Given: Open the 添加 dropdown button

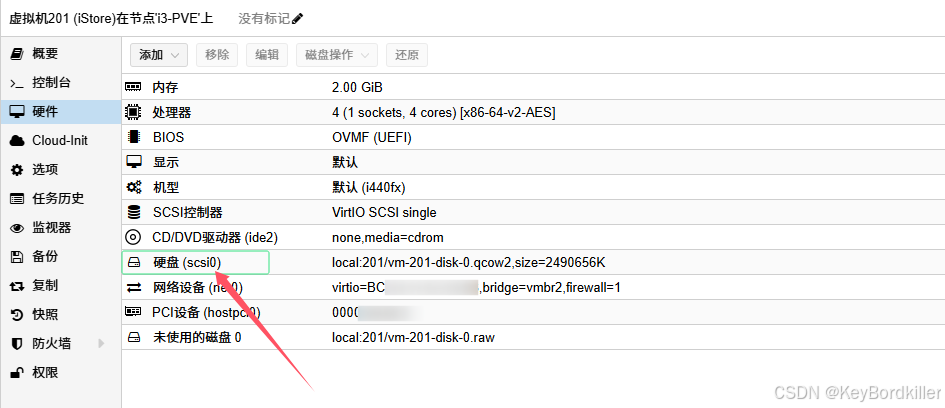Looking at the screenshot, I should 159,55.
